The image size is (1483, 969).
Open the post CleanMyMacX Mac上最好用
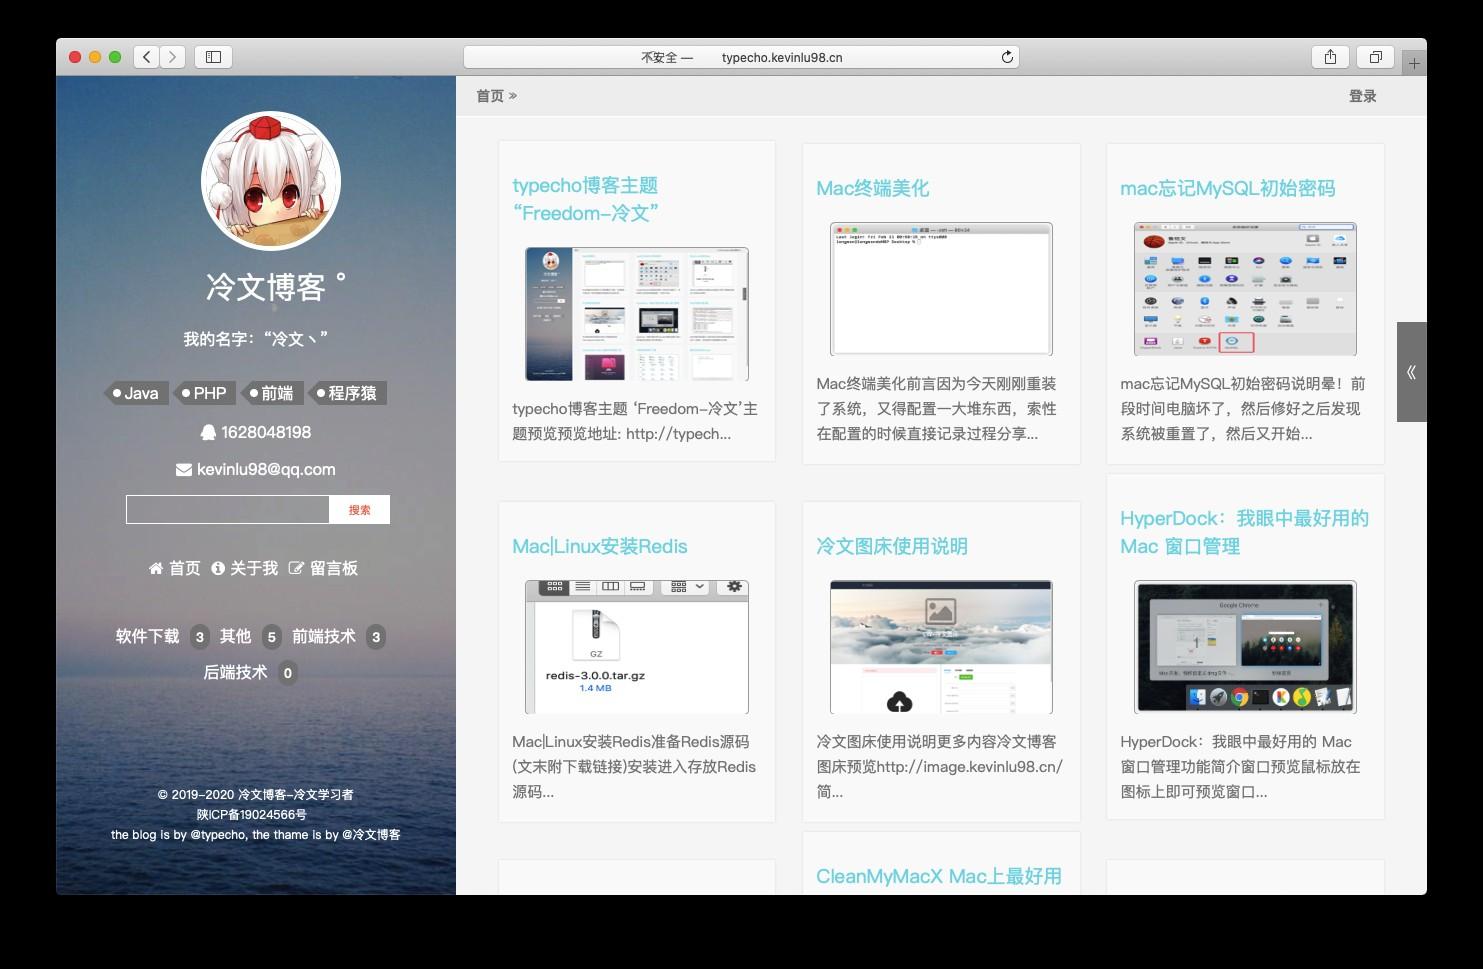(939, 876)
